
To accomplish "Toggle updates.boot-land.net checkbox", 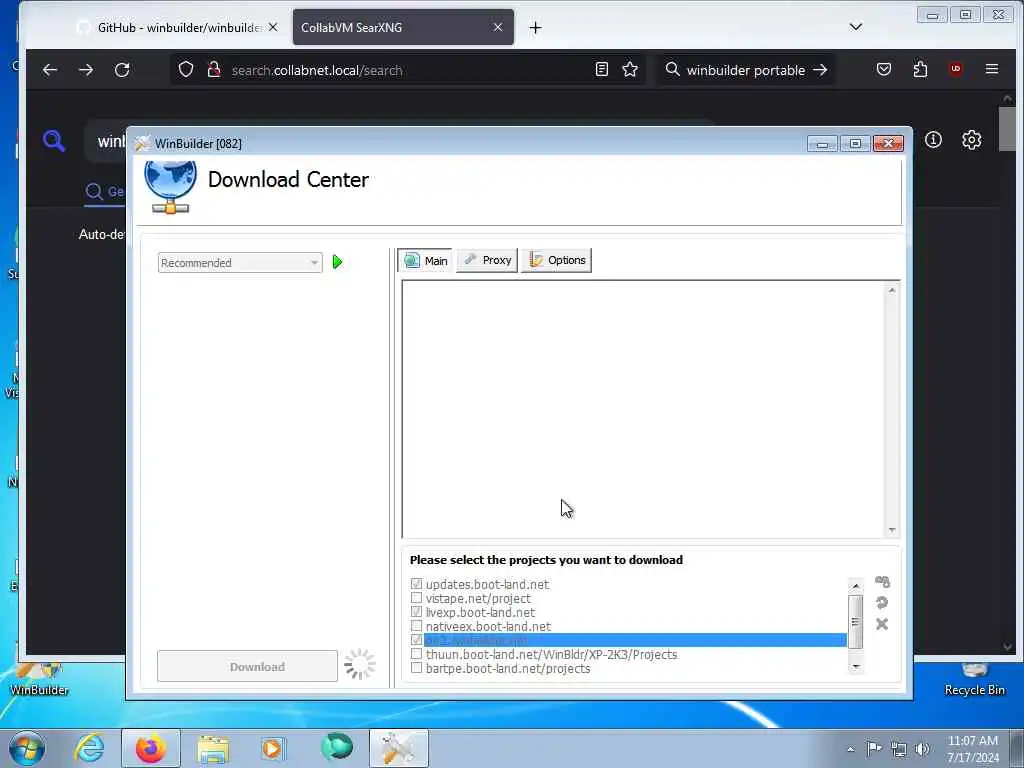I will (x=416, y=584).
